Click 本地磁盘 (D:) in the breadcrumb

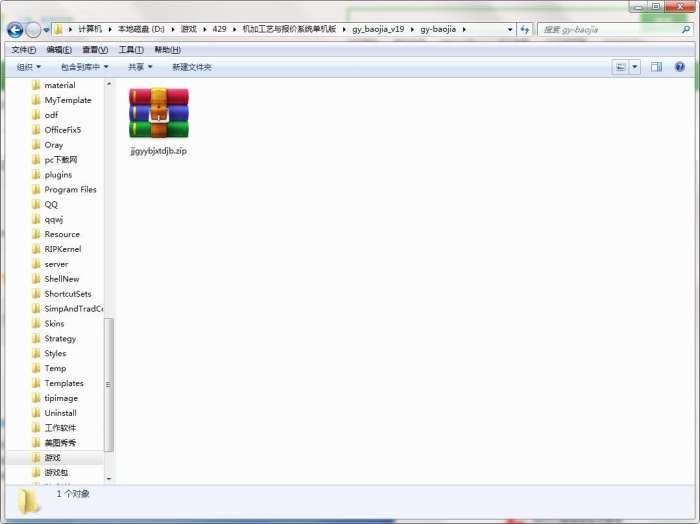tap(141, 29)
